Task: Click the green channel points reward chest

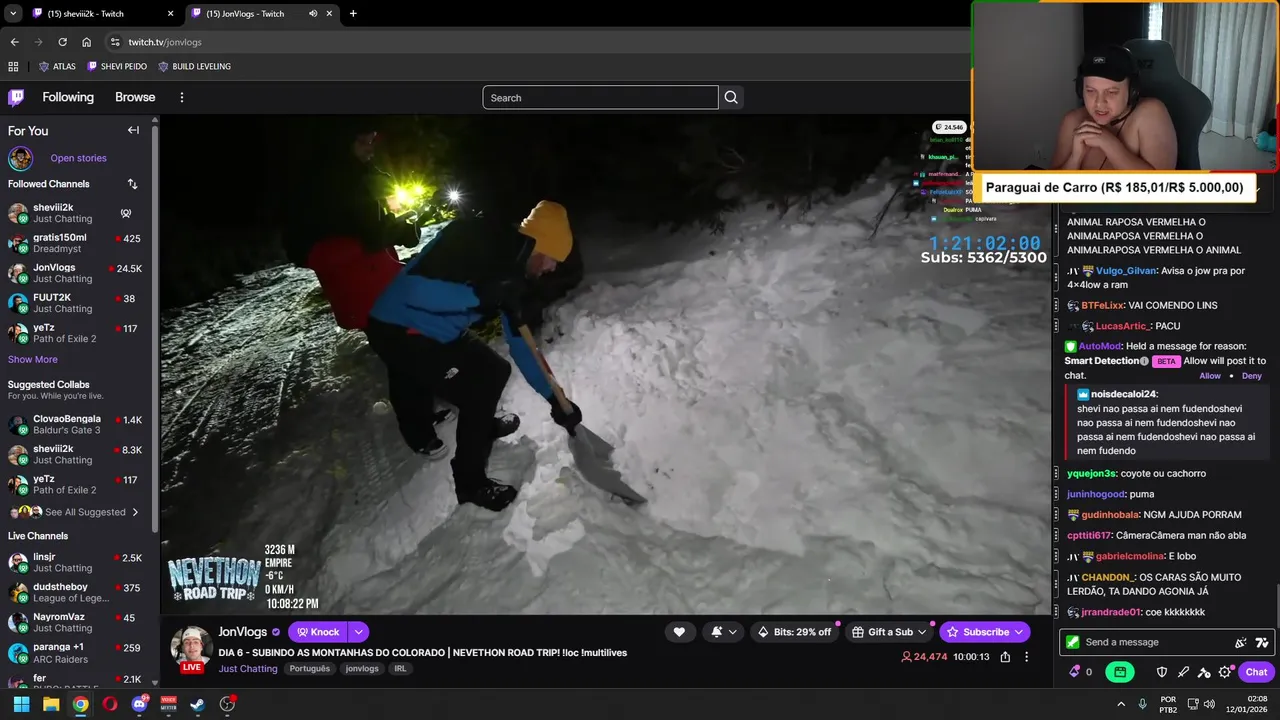Action: [x=1120, y=672]
